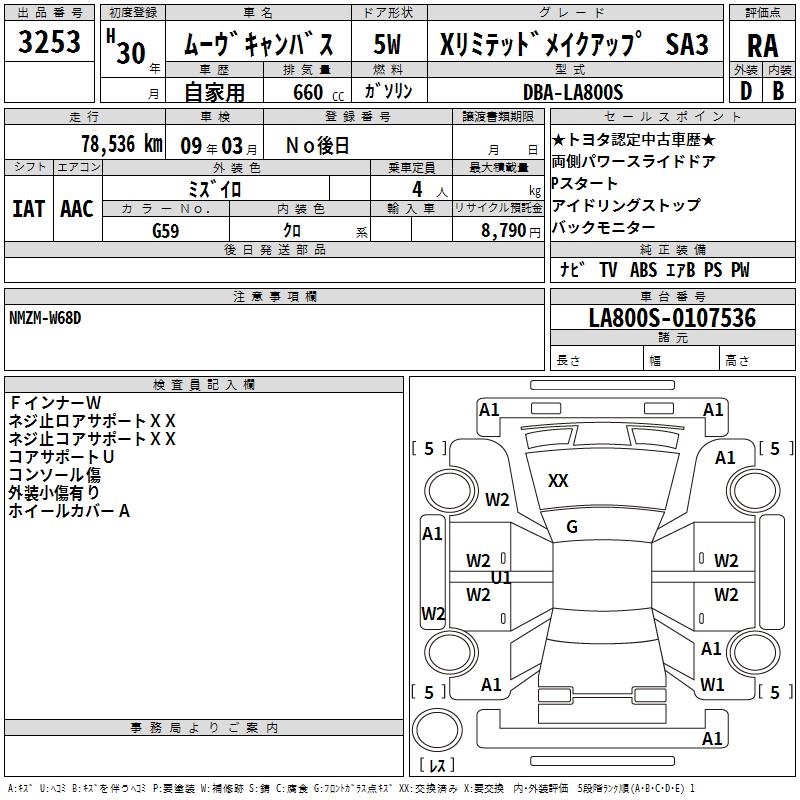Click the inspection expiry 09年03月
This screenshot has height=800, width=800.
tap(219, 146)
